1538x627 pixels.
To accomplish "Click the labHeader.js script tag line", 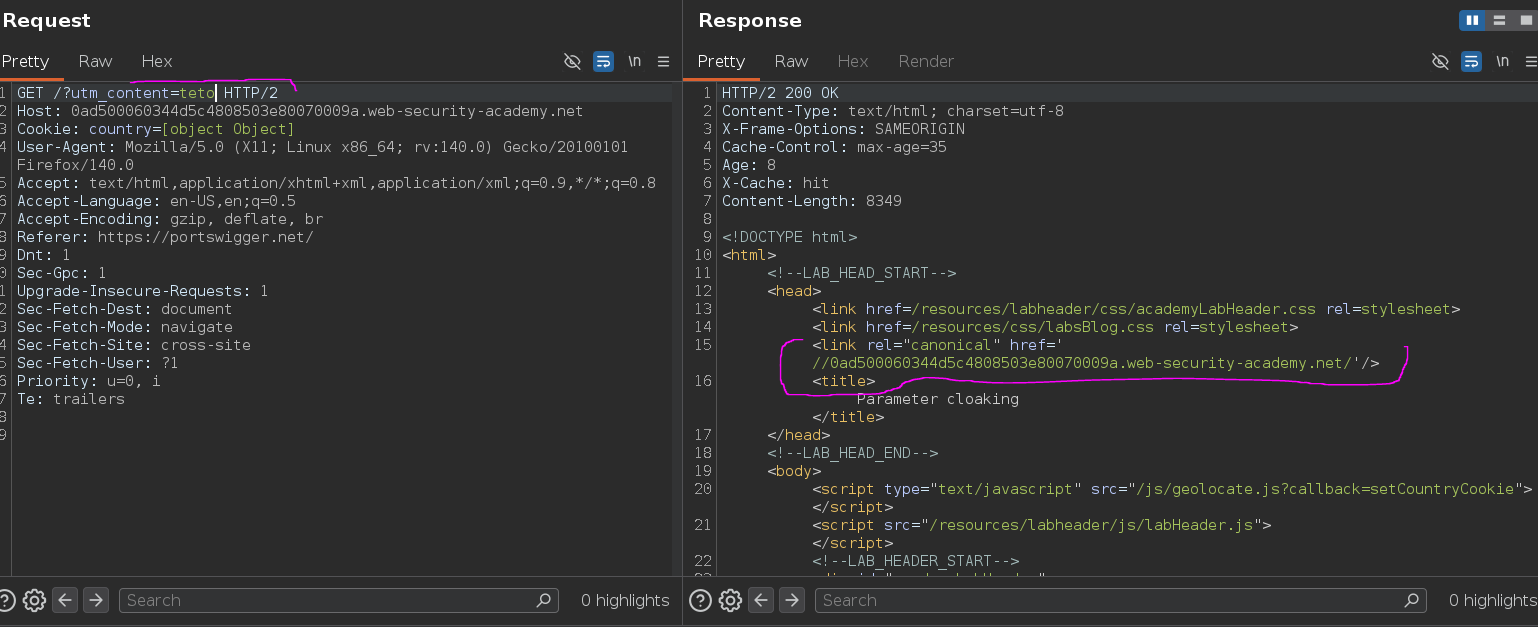I will coord(1042,525).
